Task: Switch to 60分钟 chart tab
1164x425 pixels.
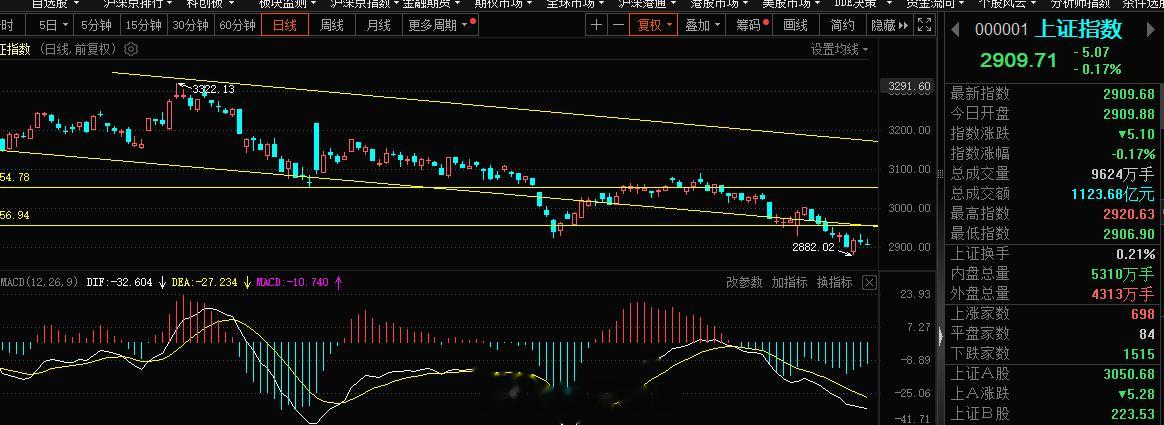Action: (x=238, y=25)
